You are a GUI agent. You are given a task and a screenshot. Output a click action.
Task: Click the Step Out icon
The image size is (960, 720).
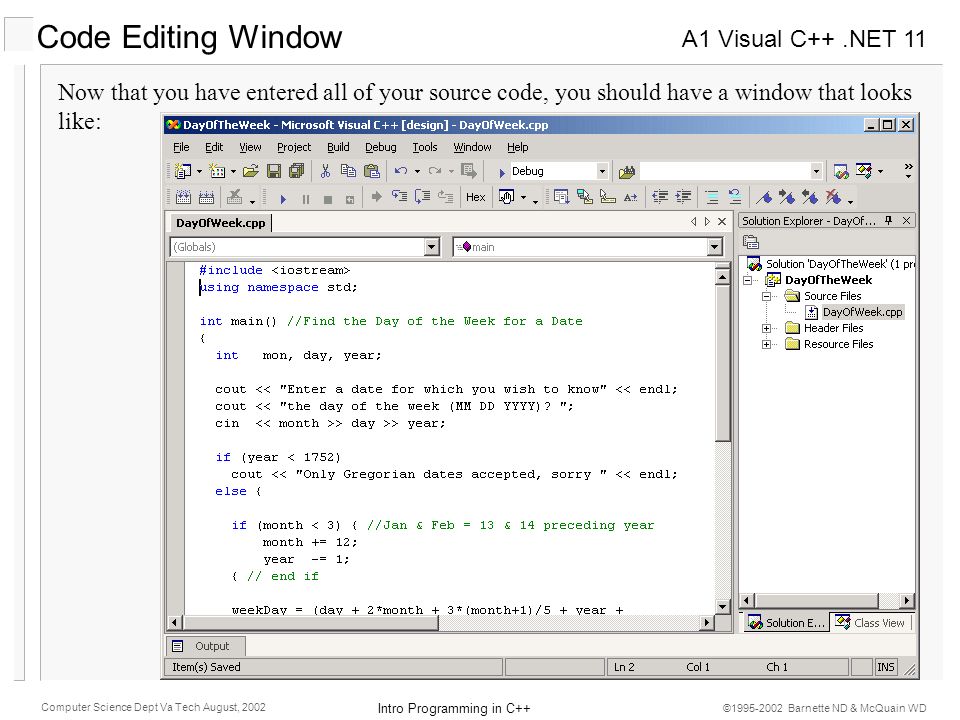(x=446, y=197)
